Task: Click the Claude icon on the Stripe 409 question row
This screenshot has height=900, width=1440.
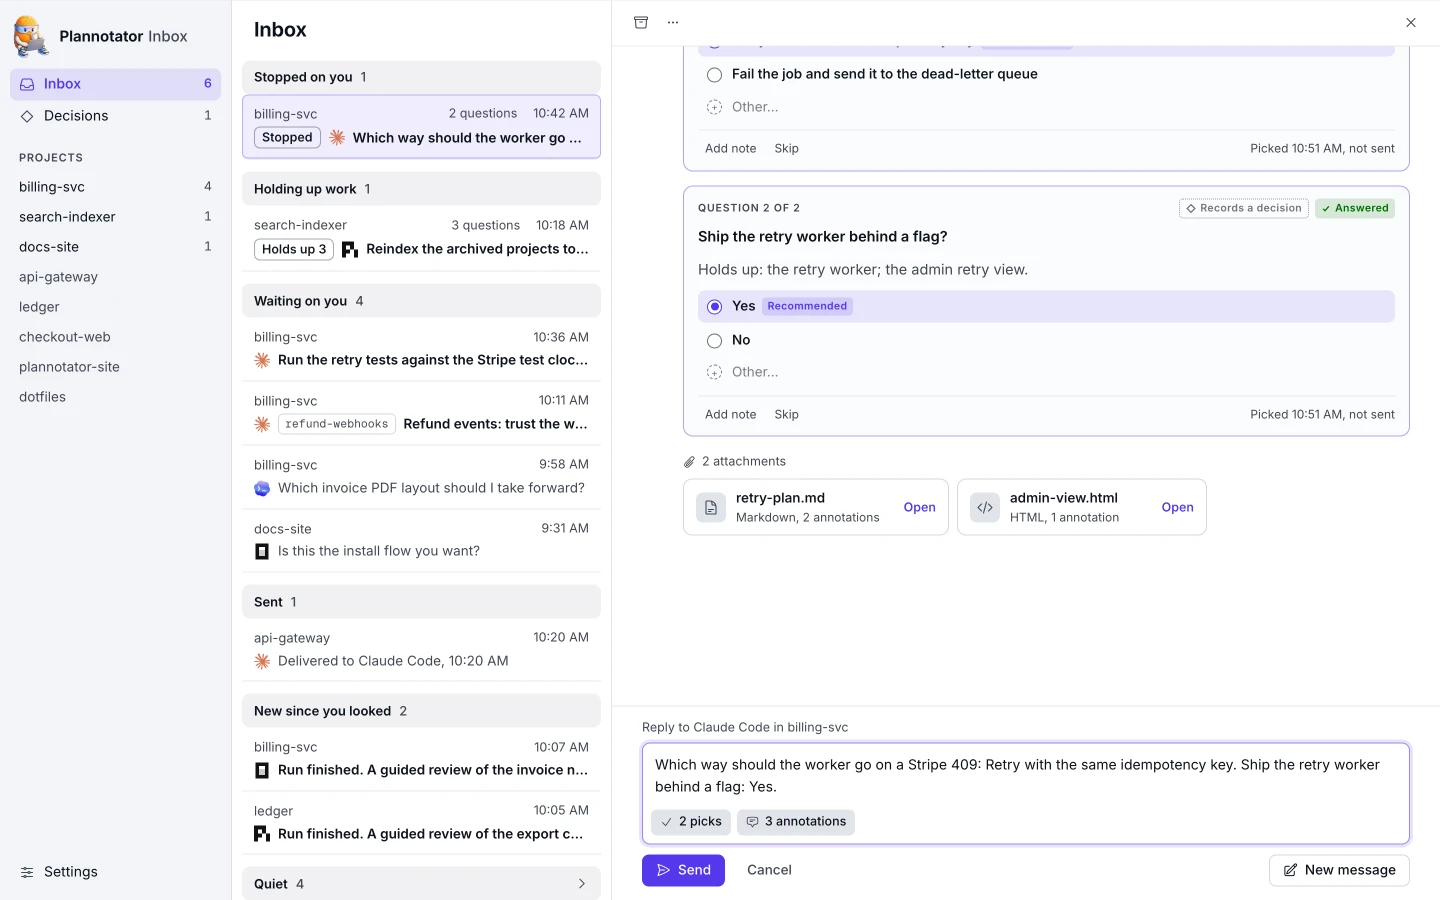Action: pos(337,138)
